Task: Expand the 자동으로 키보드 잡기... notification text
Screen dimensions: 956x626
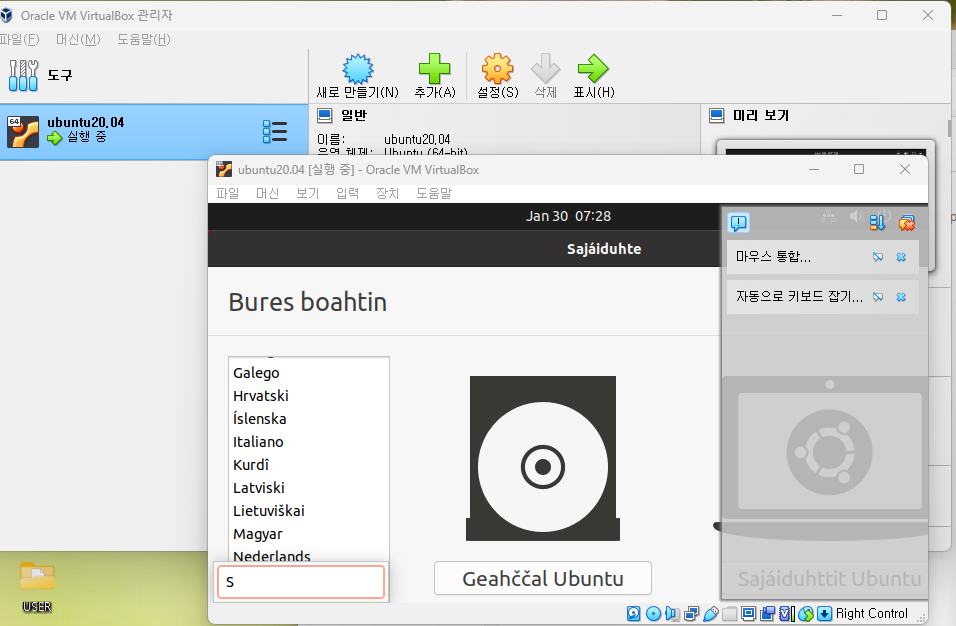Action: [799, 296]
